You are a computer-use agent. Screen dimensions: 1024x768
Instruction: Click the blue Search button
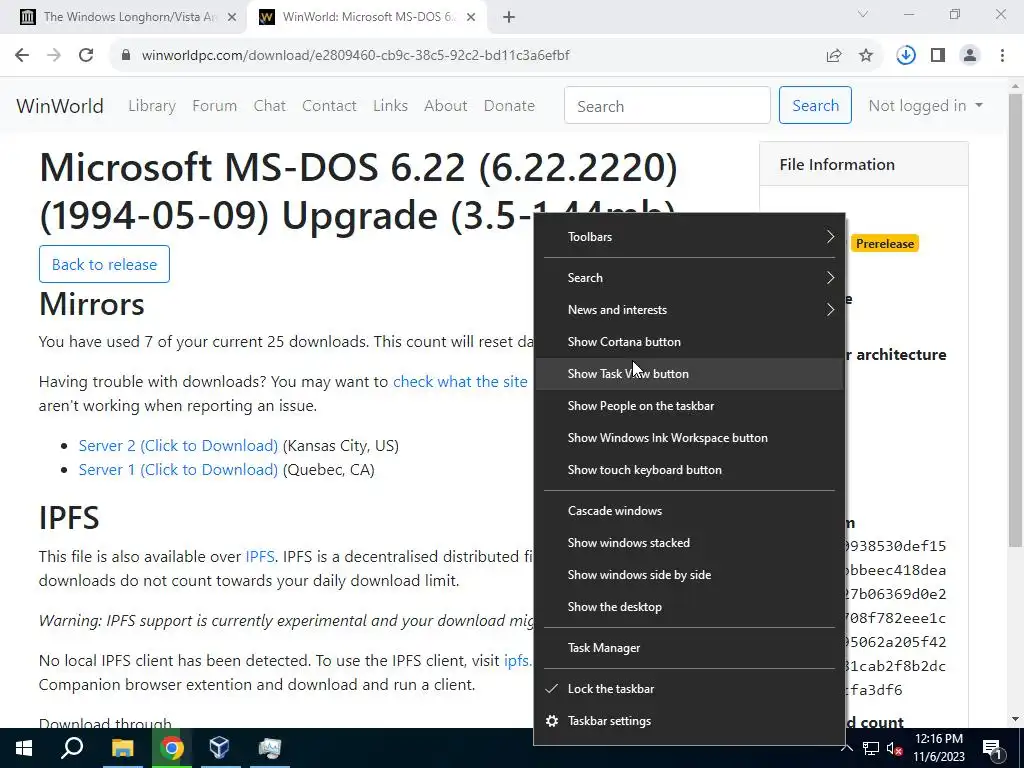815,105
